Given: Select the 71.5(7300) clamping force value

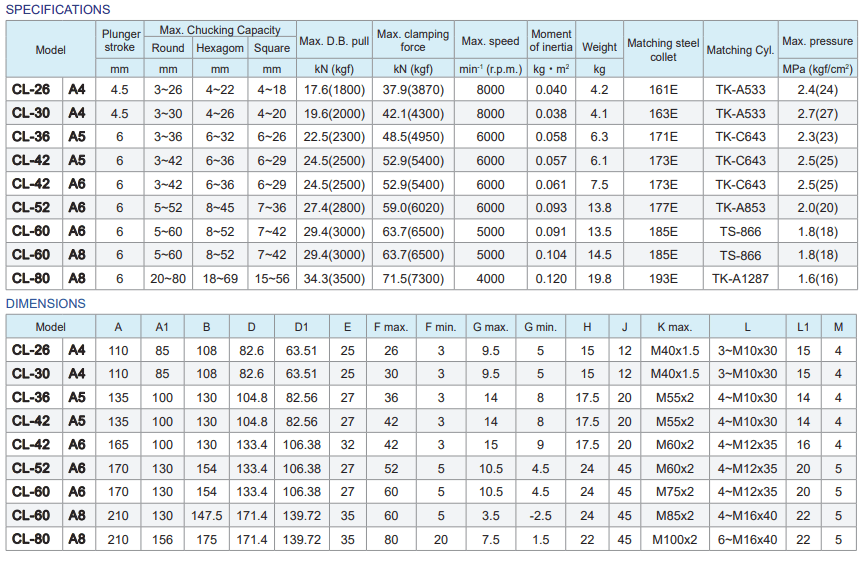Looking at the screenshot, I should pos(412,278).
